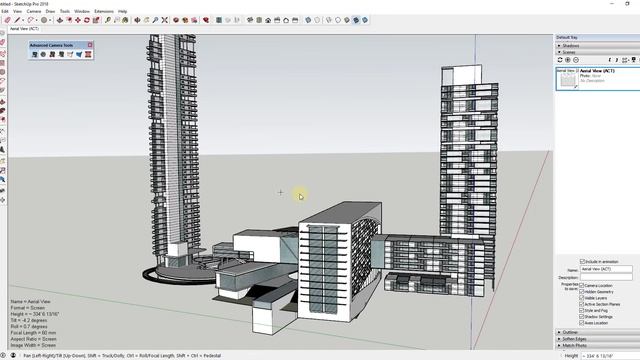This screenshot has width=640, height=360.
Task: Select the Push/Pull tool
Action: (x=60, y=20)
